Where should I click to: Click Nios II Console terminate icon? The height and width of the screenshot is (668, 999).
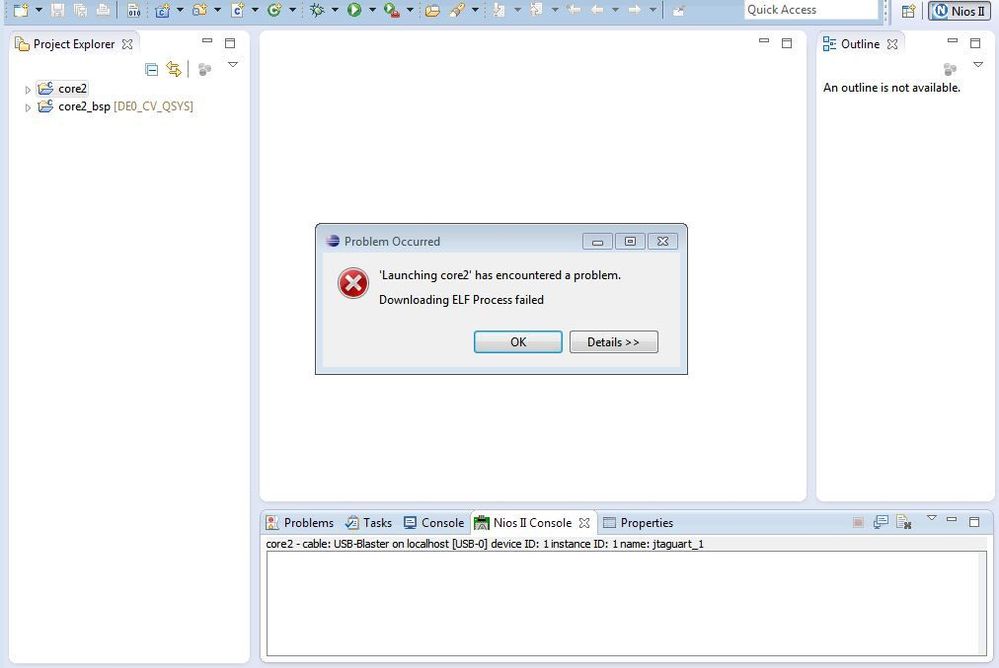tap(858, 523)
